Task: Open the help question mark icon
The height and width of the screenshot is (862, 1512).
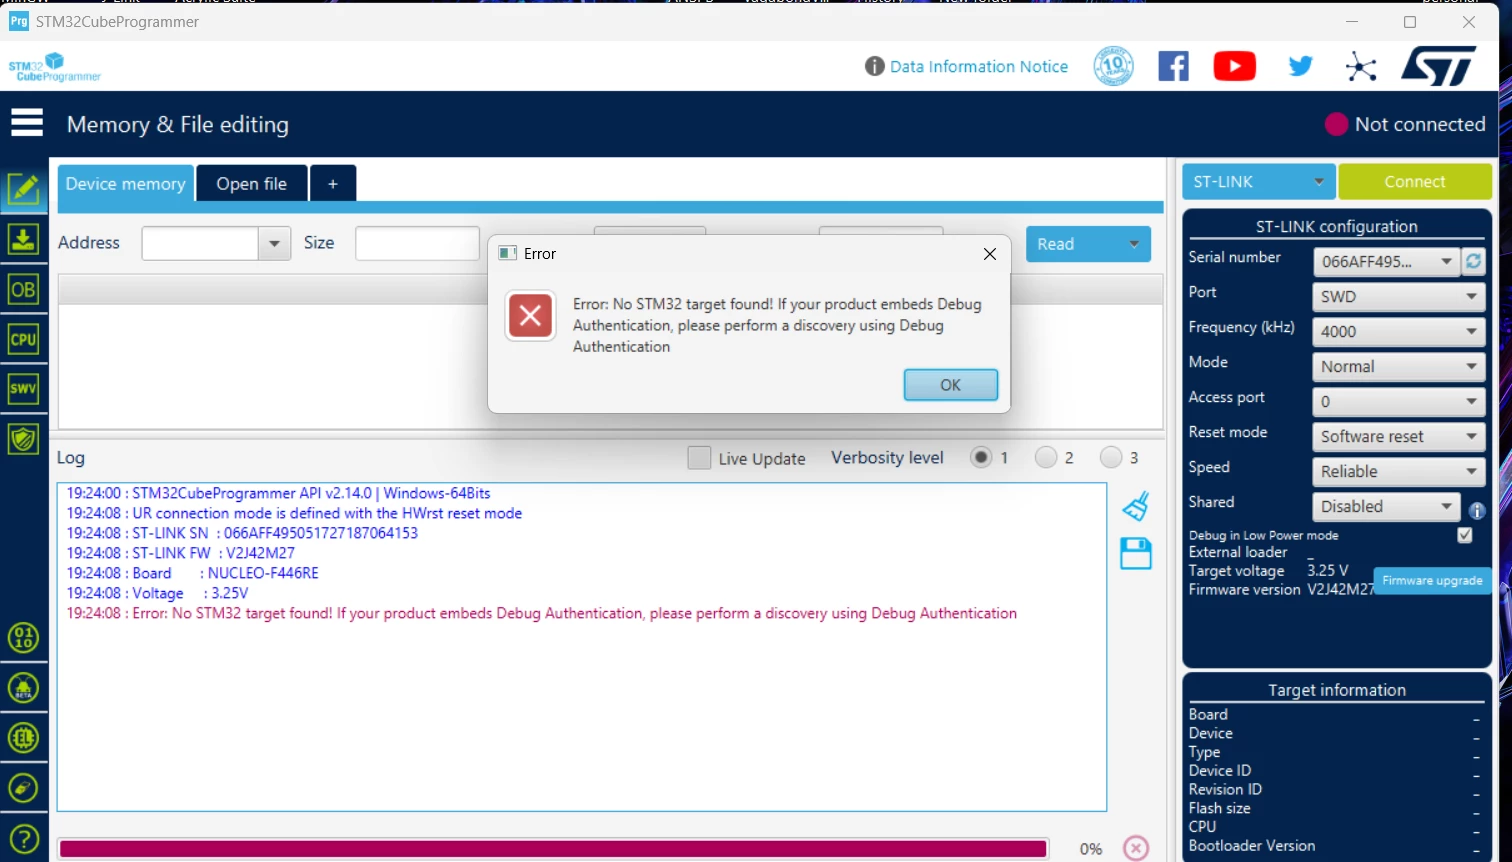Action: point(23,839)
